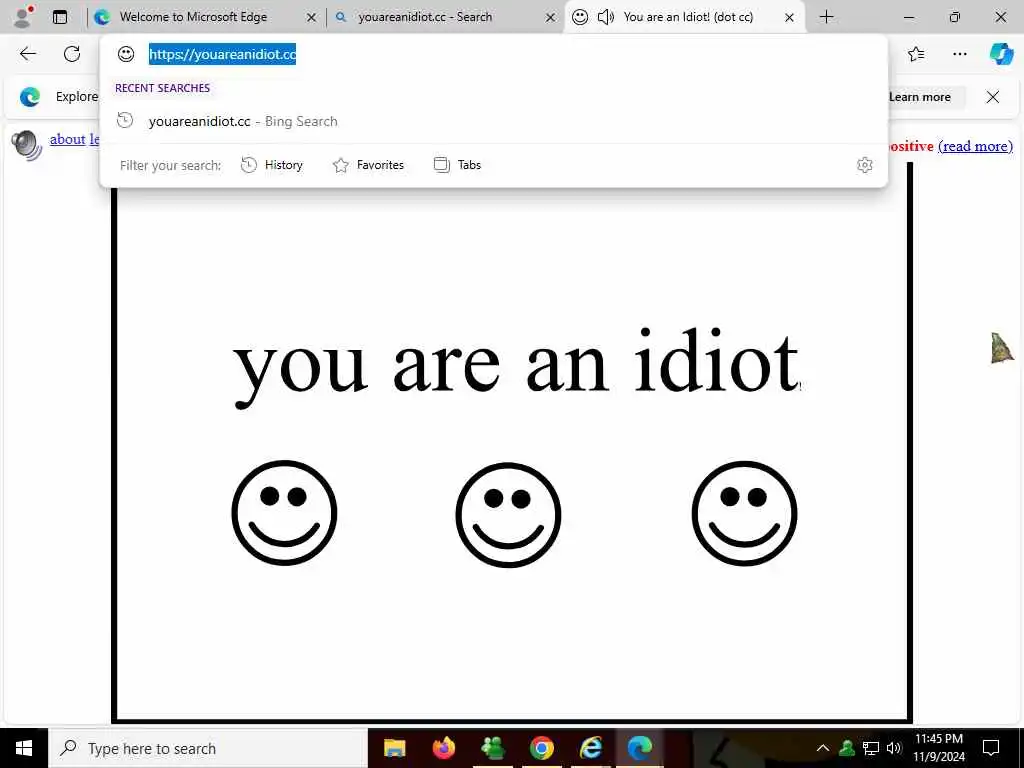The image size is (1024, 768).
Task: Open the tab actions menu icon
Action: tap(59, 17)
